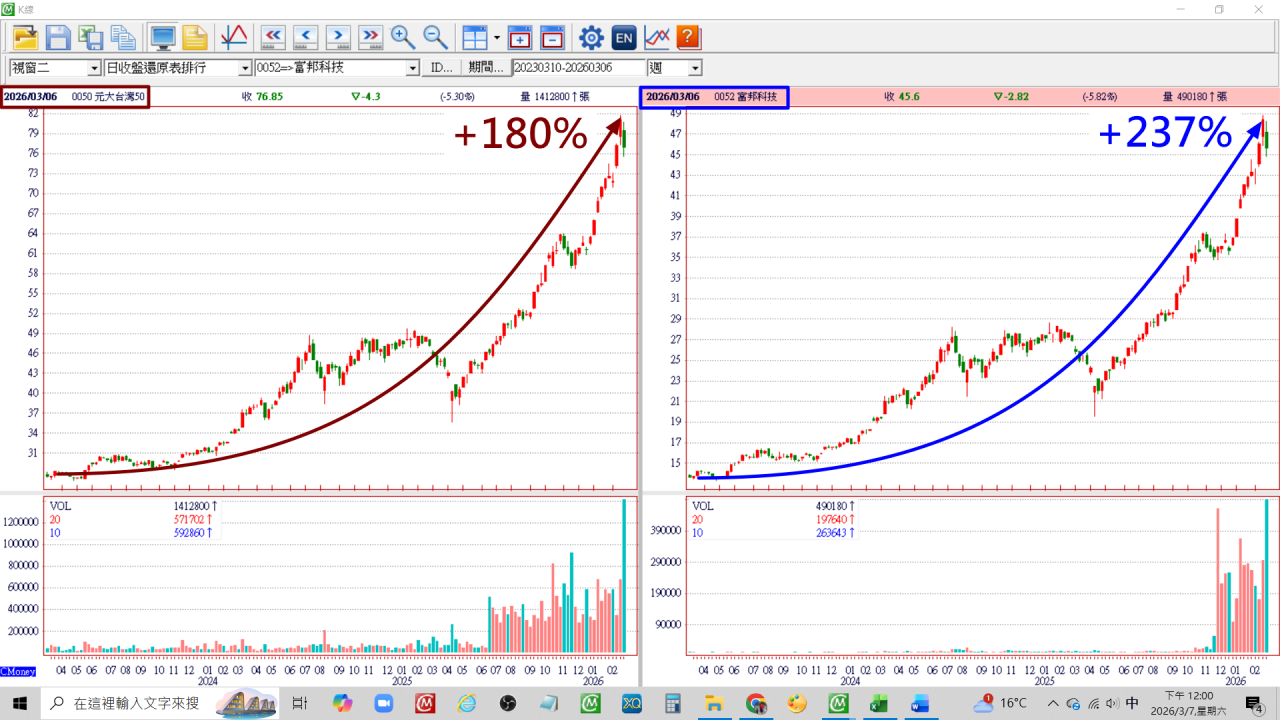The image size is (1280, 720).
Task: Export chart data with the Excel icon
Action: [91, 38]
